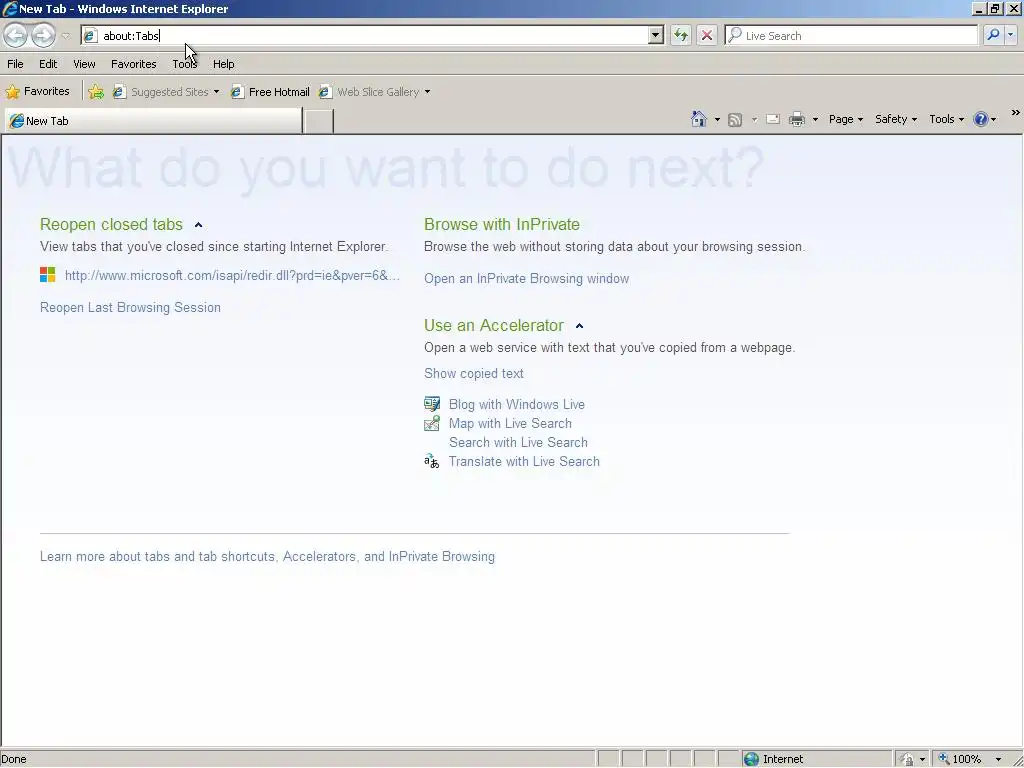This screenshot has height=768, width=1024.
Task: Open the Tools menu in menu bar
Action: [185, 64]
